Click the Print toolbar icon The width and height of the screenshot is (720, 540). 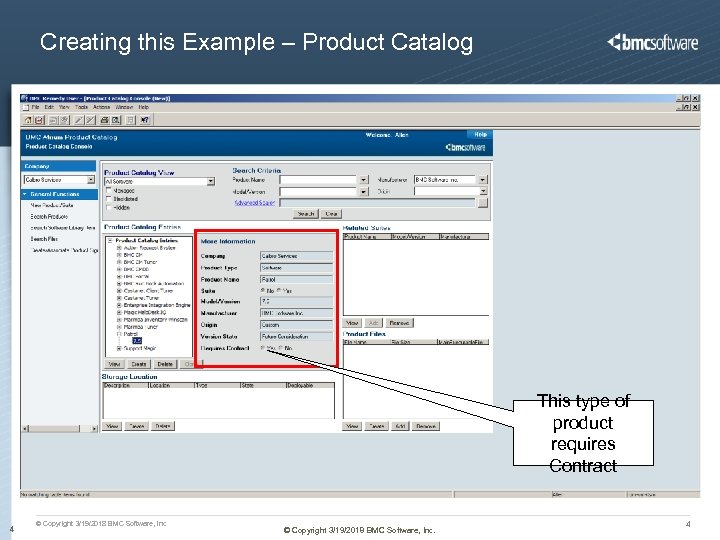pyautogui.click(x=105, y=120)
